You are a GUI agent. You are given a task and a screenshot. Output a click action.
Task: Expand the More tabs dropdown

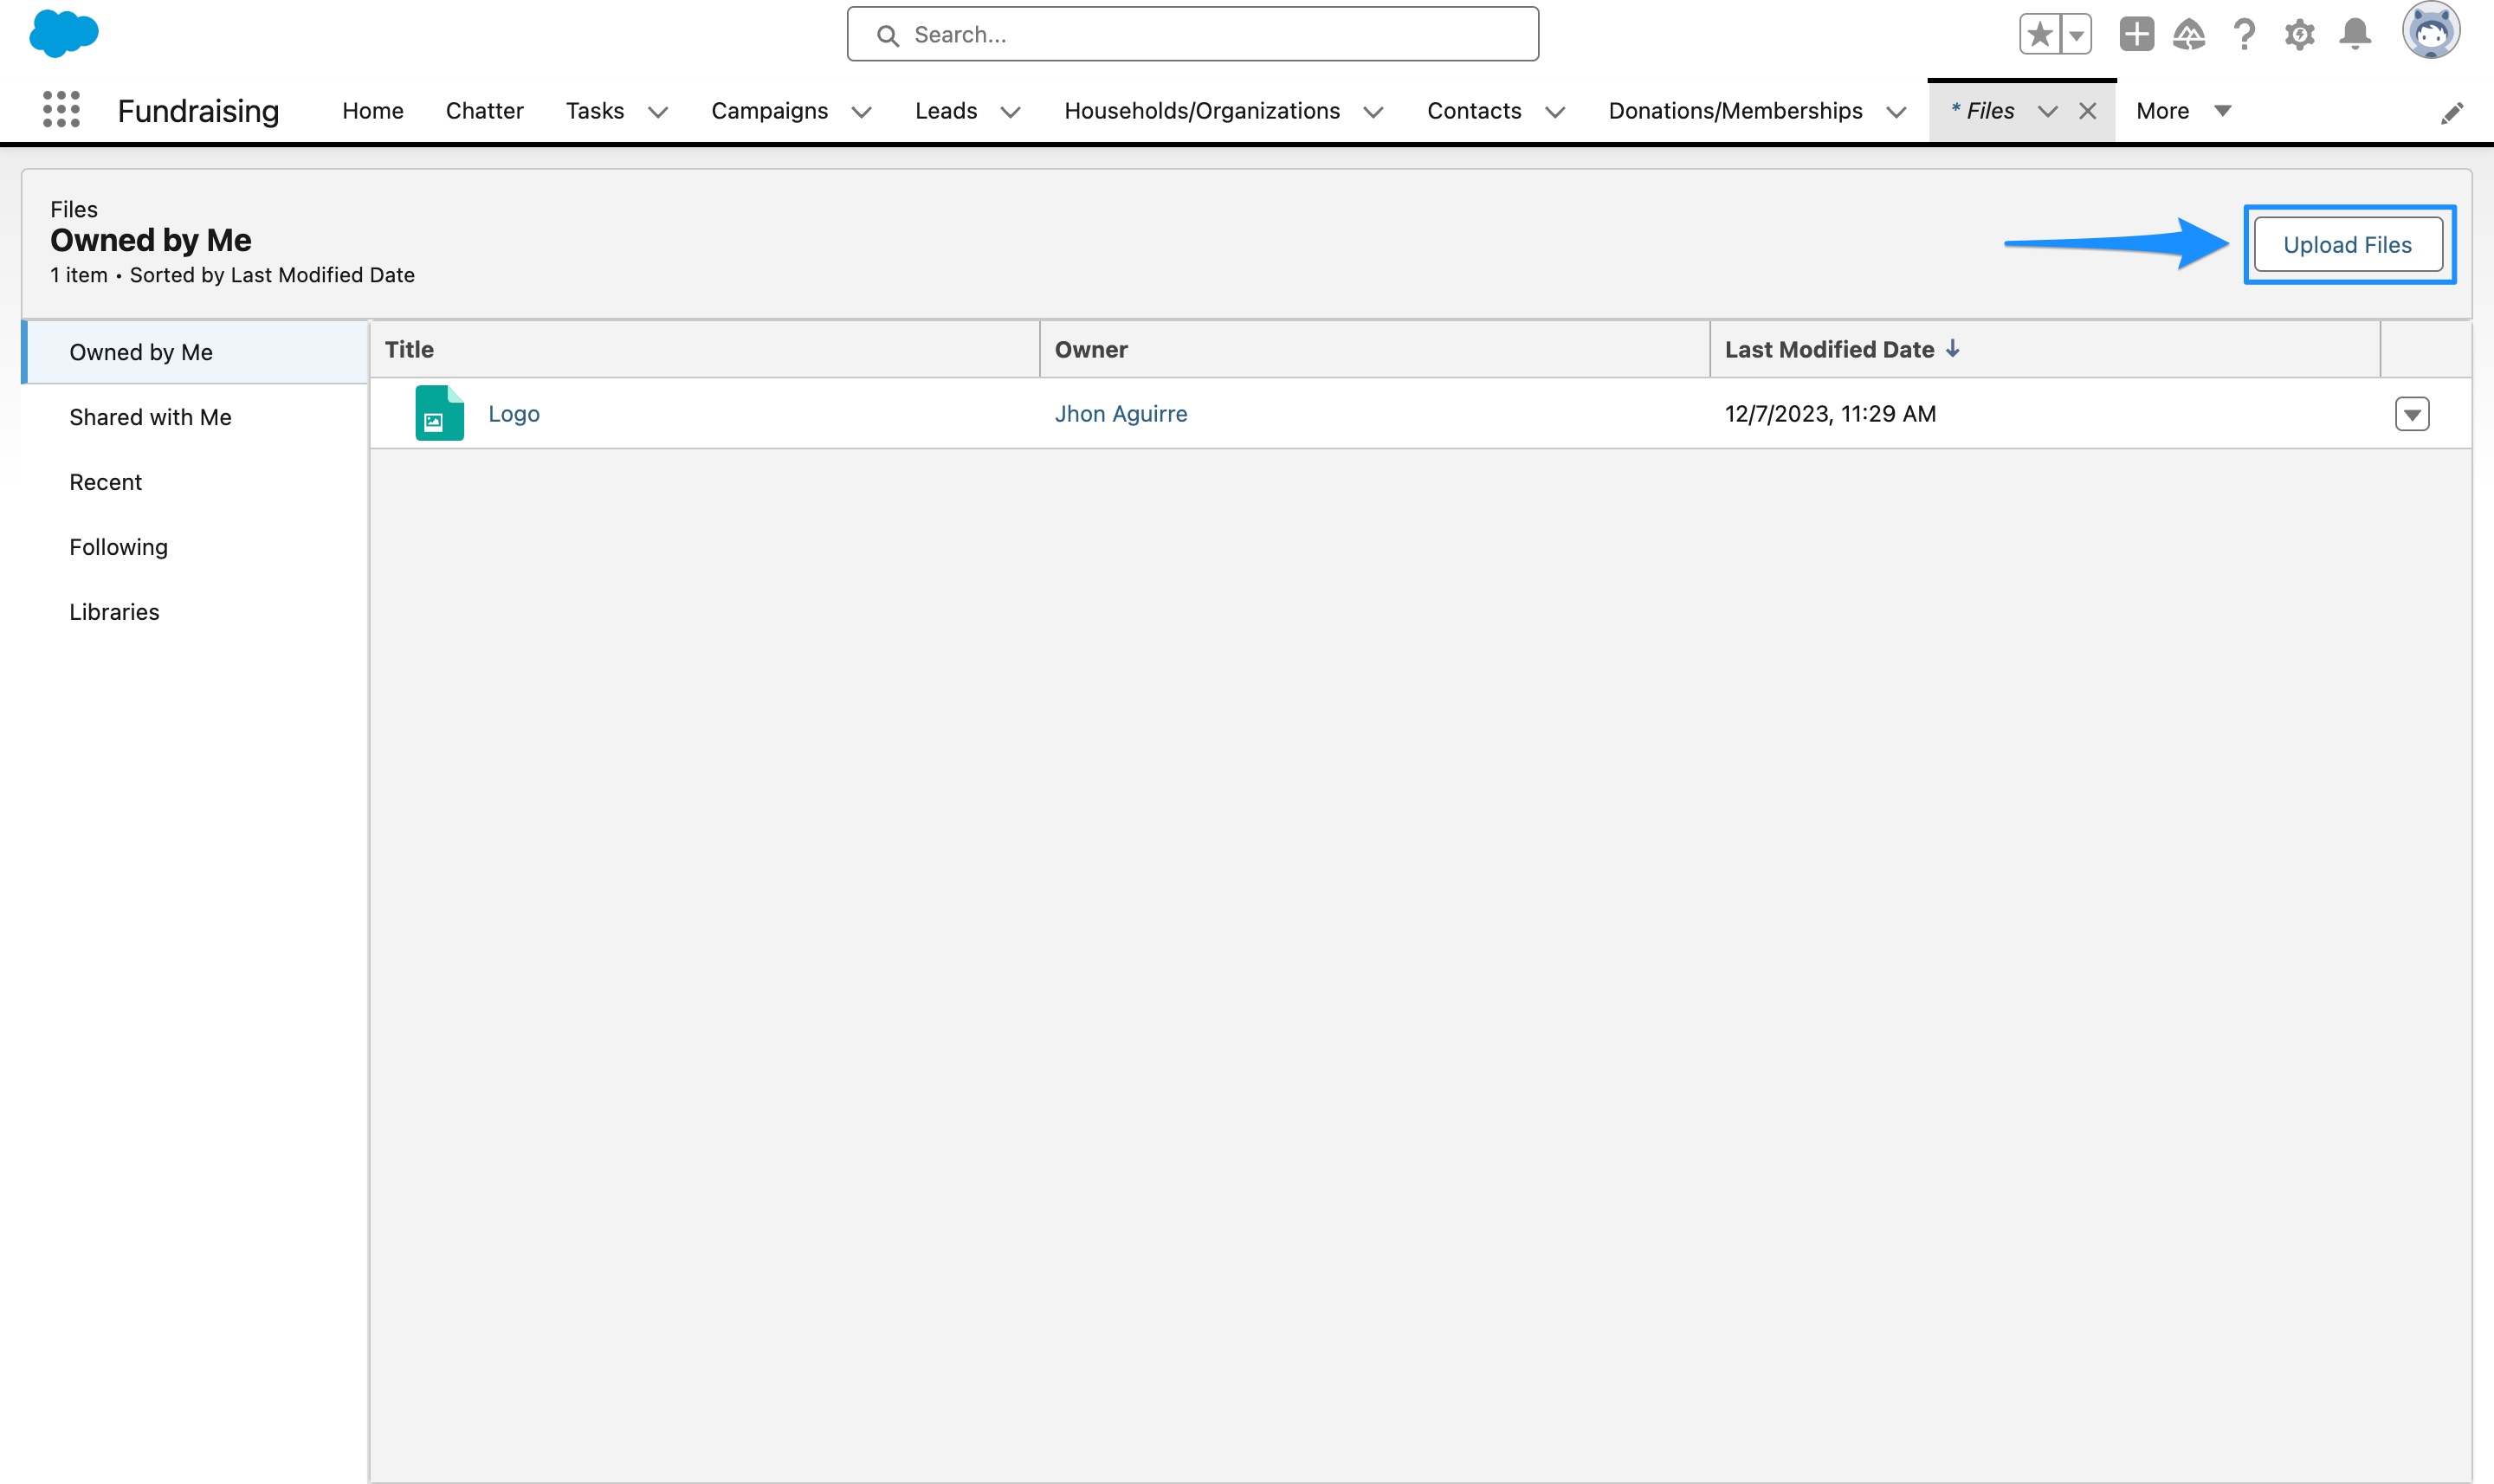[2222, 110]
